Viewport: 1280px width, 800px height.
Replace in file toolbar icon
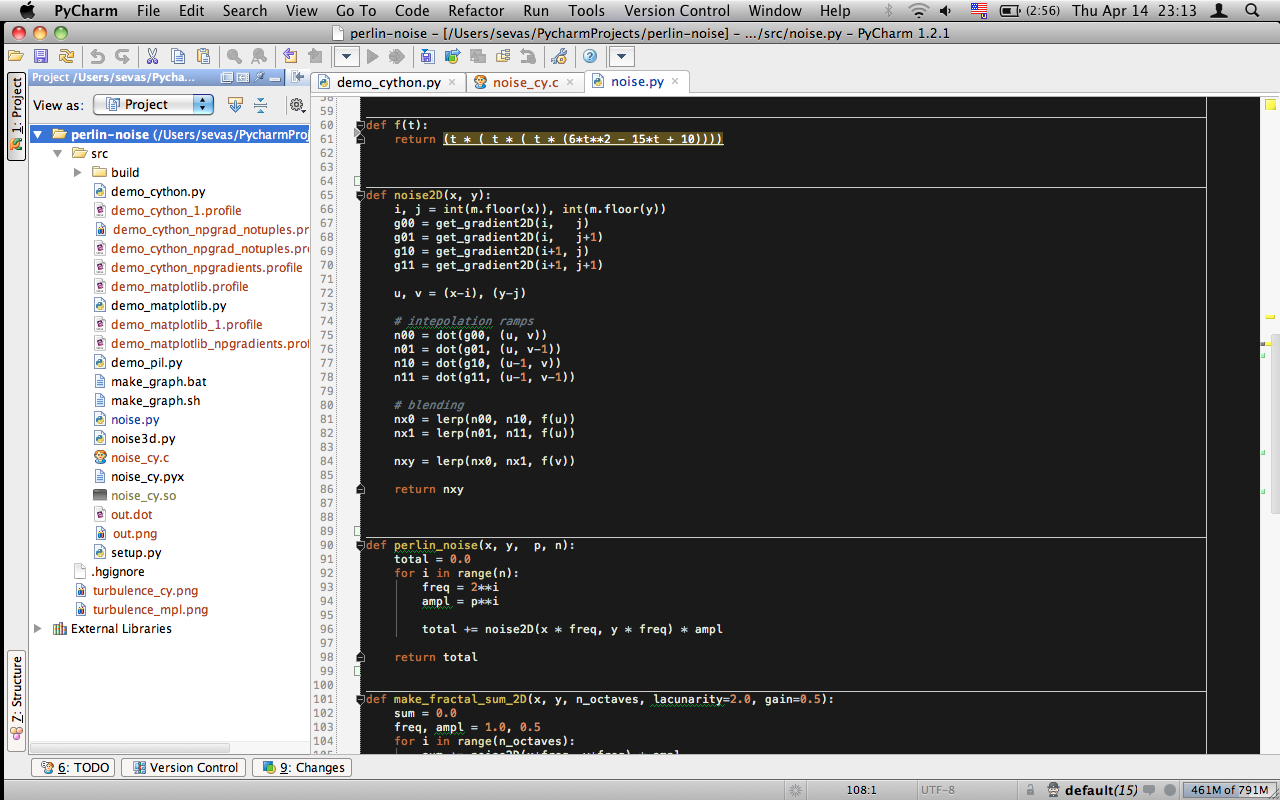[258, 57]
